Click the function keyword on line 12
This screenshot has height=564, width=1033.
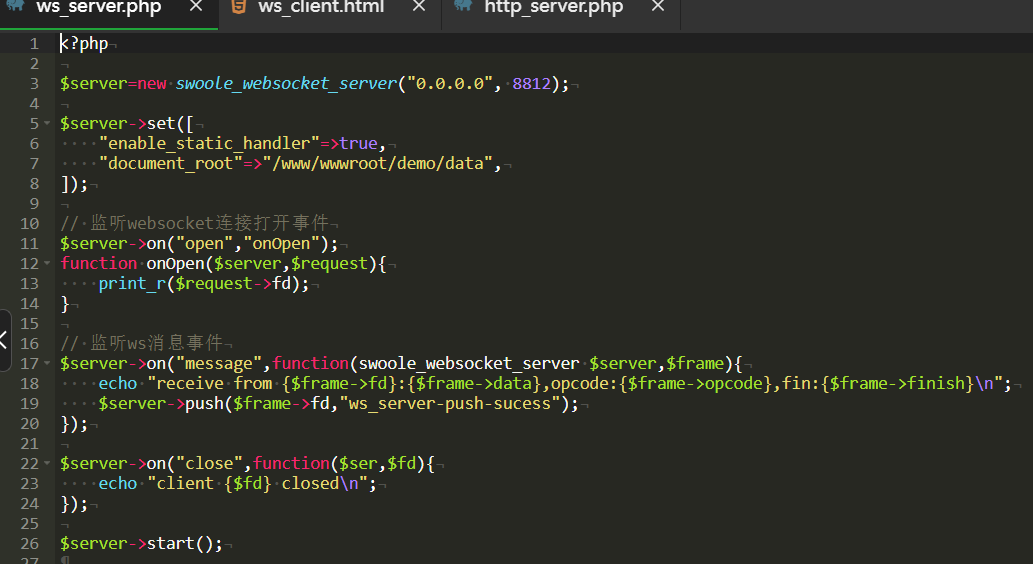(x=99, y=264)
